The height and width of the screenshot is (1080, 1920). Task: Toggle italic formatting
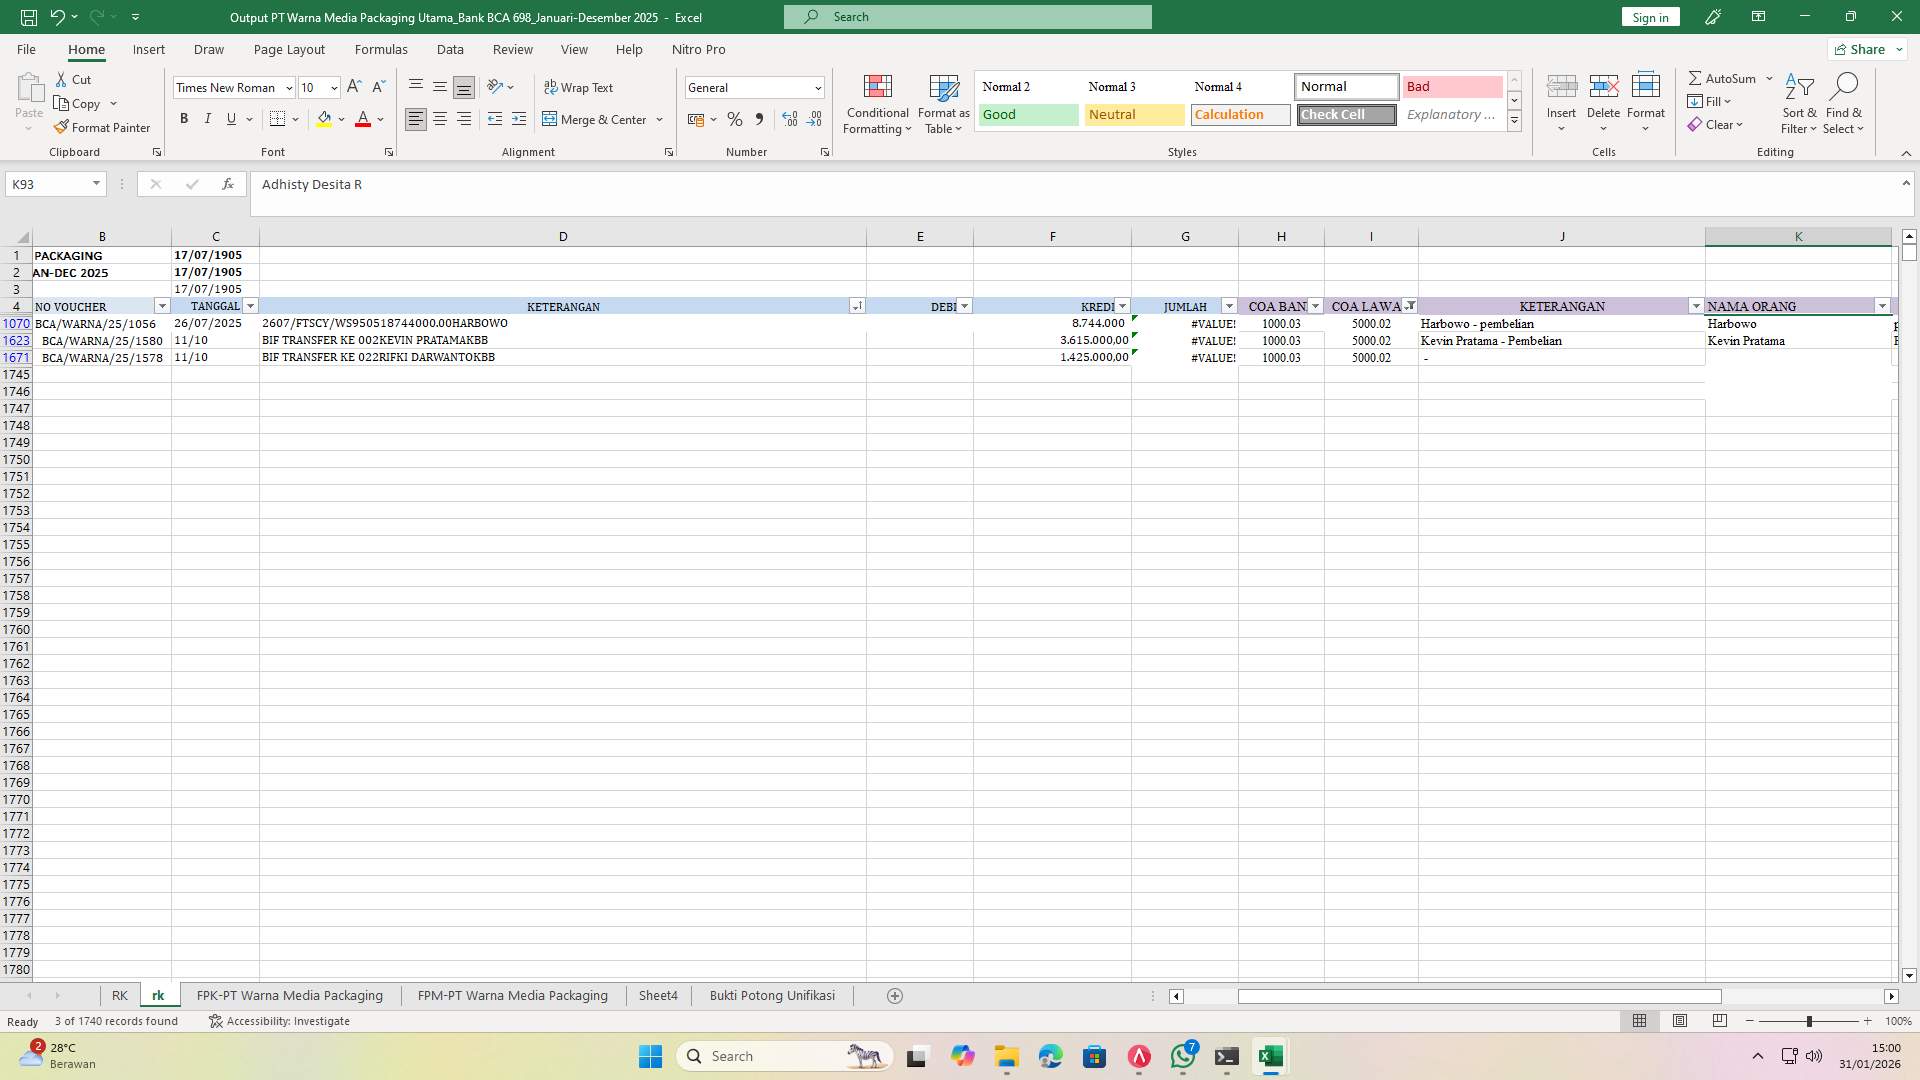tap(208, 118)
